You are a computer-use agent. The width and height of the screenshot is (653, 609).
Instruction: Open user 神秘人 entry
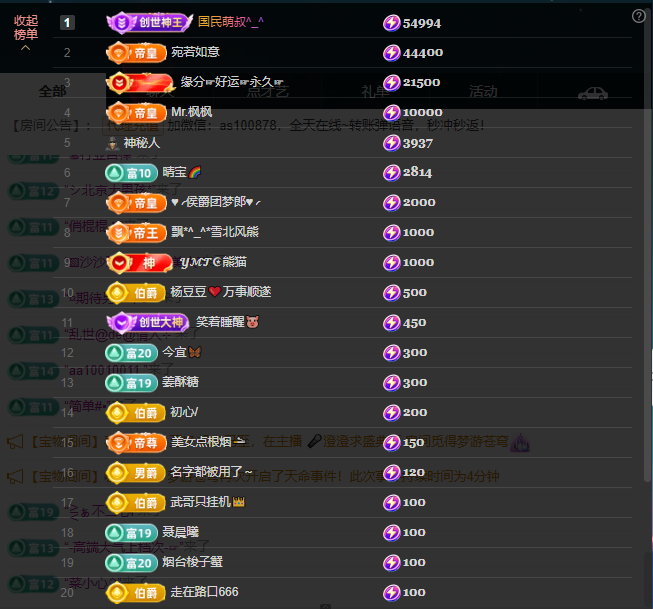pyautogui.click(x=142, y=143)
